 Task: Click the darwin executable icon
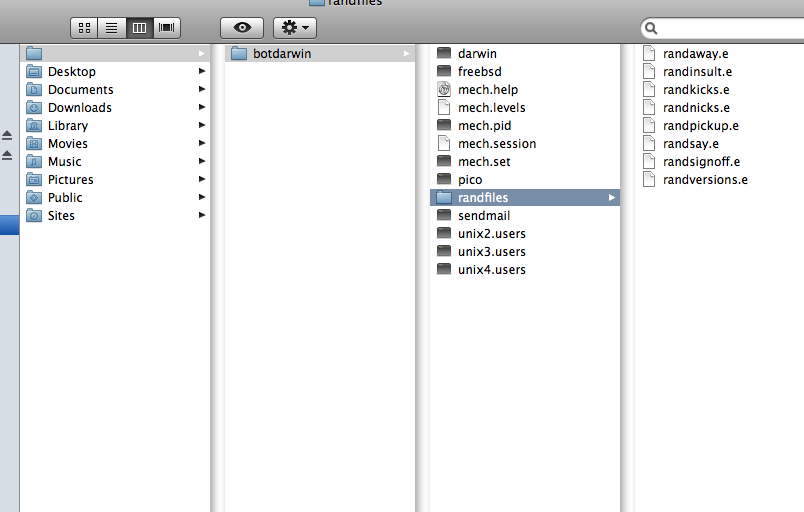pyautogui.click(x=445, y=54)
